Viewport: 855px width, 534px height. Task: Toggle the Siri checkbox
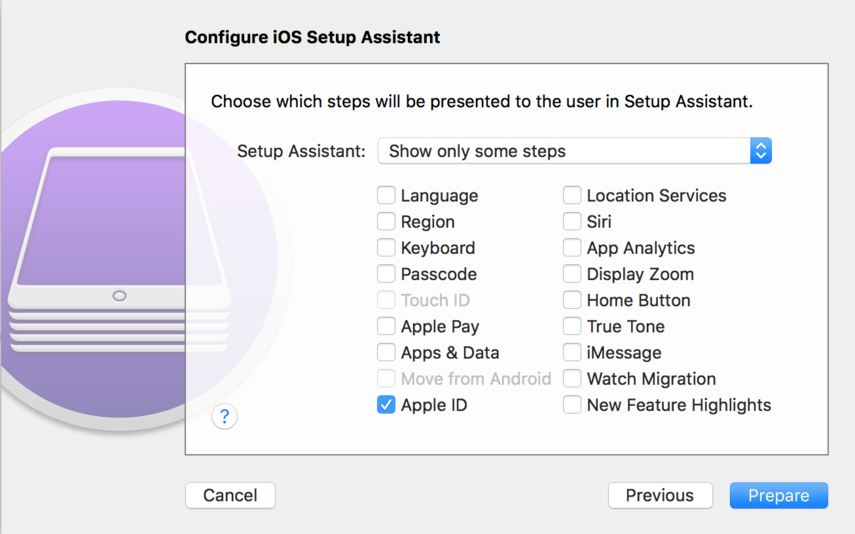(572, 222)
